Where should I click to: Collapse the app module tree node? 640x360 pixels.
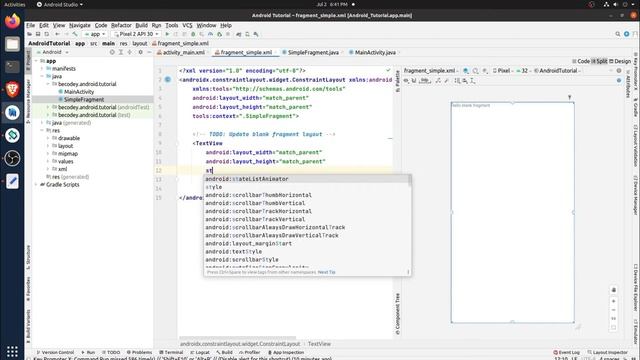coord(36,61)
